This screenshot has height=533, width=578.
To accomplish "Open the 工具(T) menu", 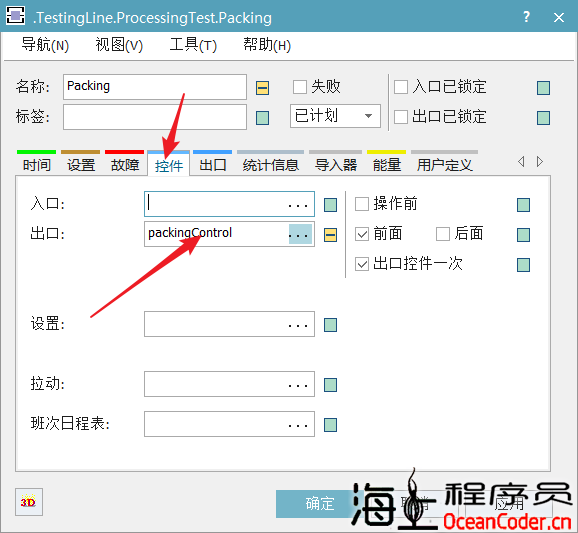I will pos(193,45).
